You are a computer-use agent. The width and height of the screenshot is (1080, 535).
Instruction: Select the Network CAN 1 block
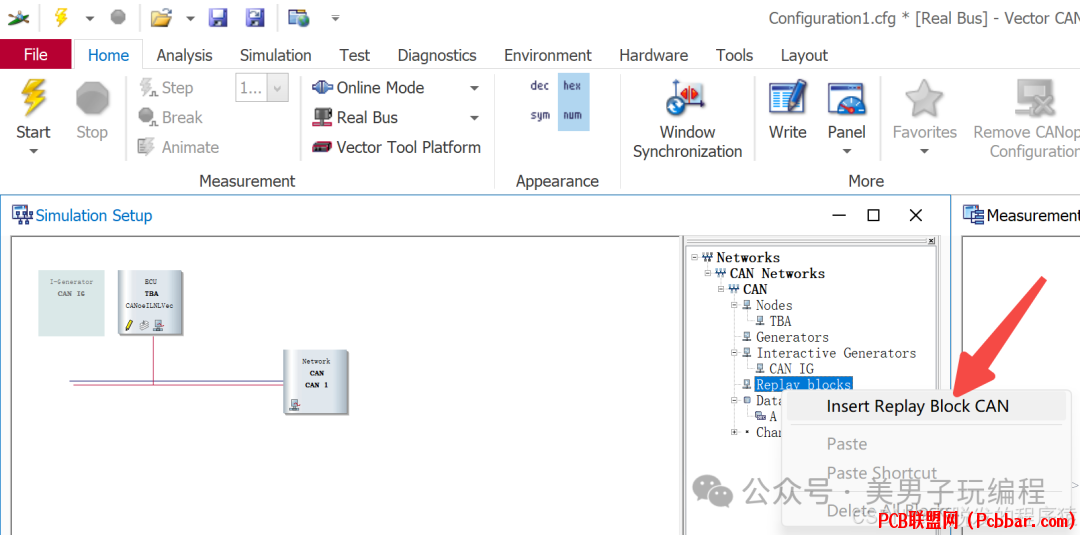pyautogui.click(x=316, y=381)
